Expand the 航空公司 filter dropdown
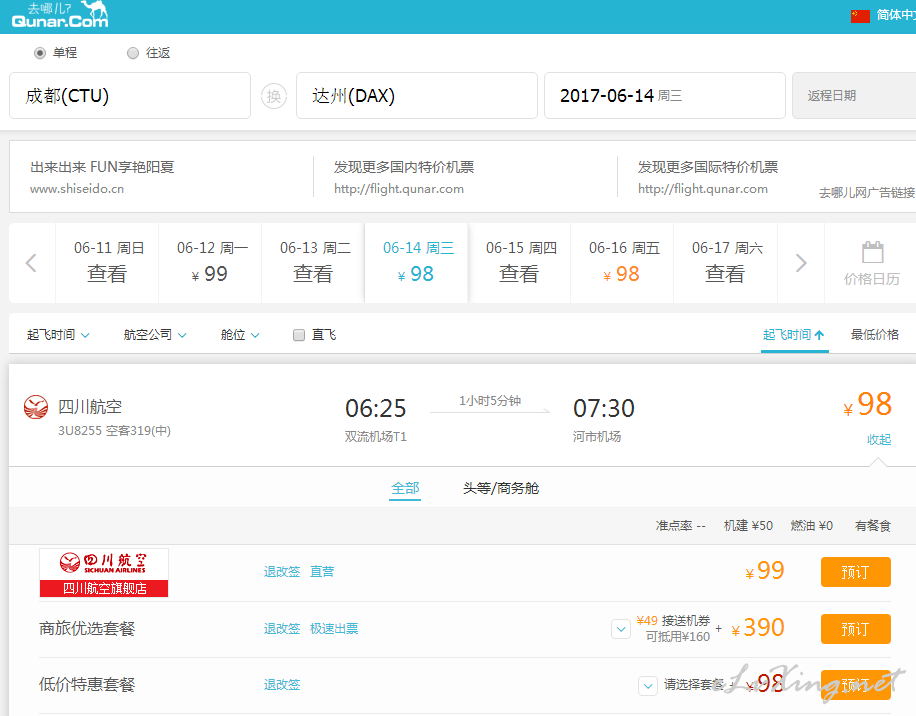 155,335
